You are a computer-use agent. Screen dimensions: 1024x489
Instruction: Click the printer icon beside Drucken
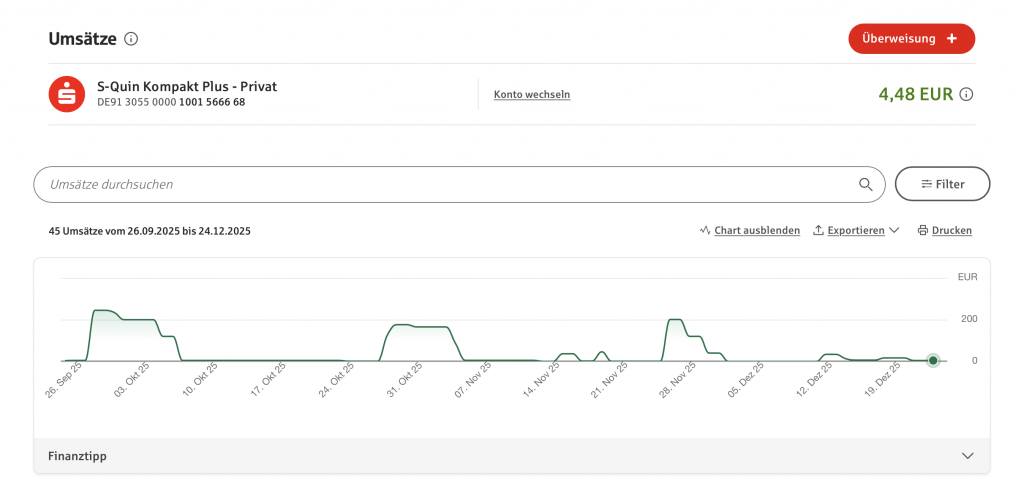click(922, 230)
